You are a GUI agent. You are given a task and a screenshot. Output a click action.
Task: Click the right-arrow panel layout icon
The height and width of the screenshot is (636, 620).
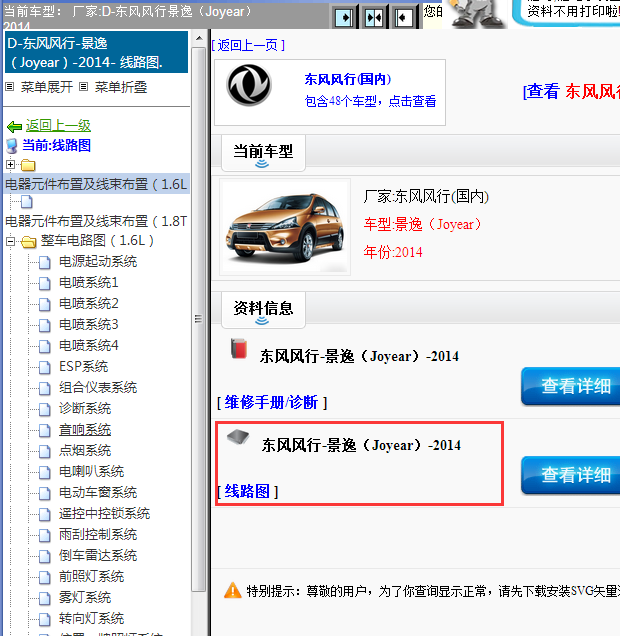pyautogui.click(x=344, y=17)
